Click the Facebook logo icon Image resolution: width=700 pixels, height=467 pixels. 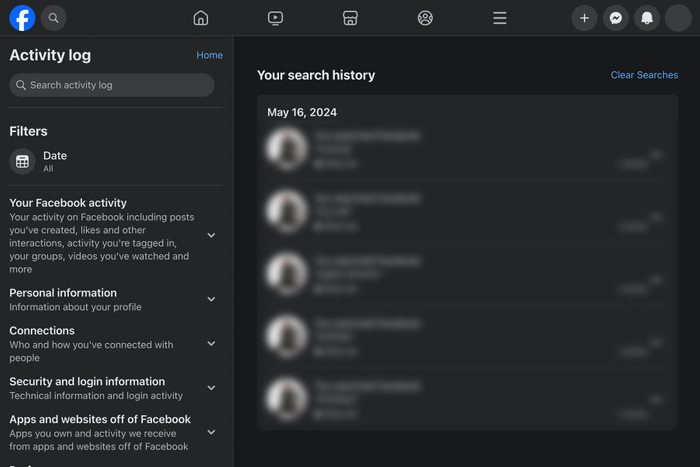22,18
